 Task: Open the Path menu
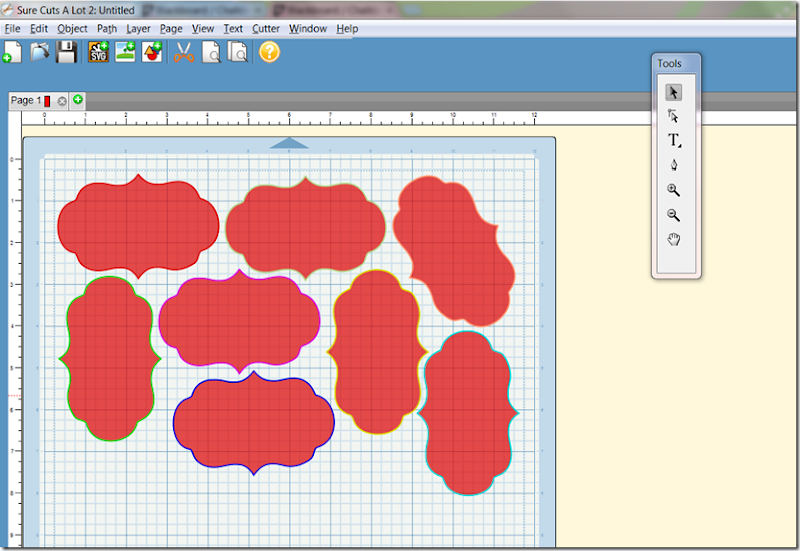(107, 29)
